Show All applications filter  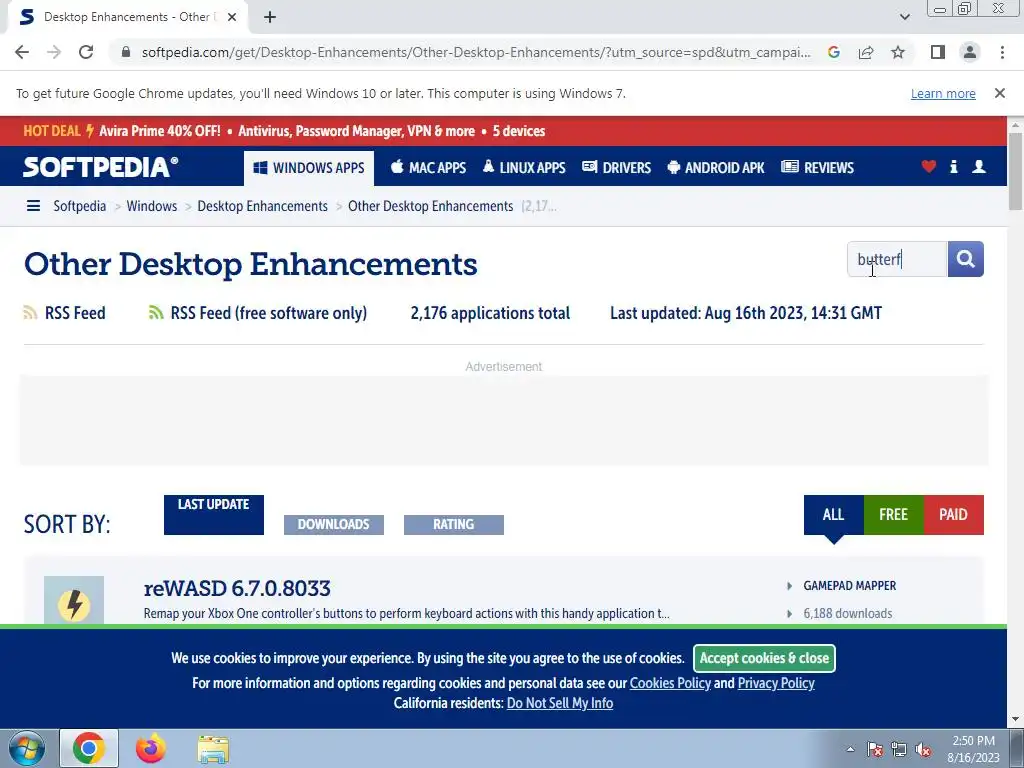833,515
